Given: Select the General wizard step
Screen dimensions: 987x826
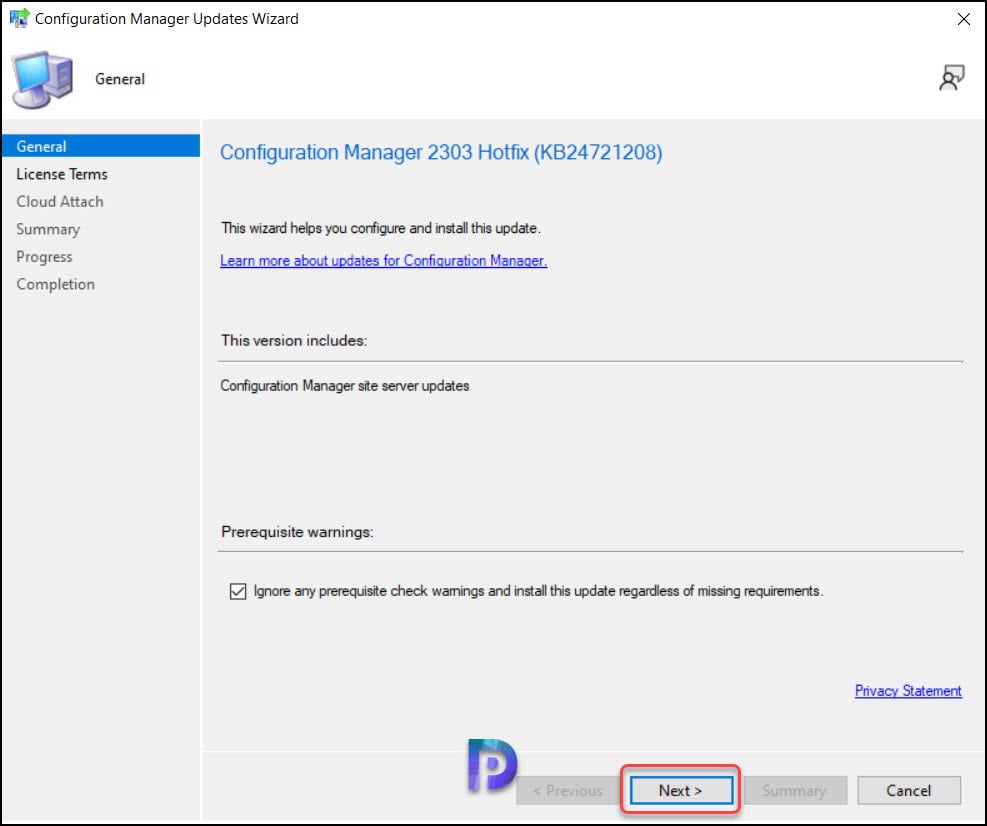Looking at the screenshot, I should pos(101,146).
